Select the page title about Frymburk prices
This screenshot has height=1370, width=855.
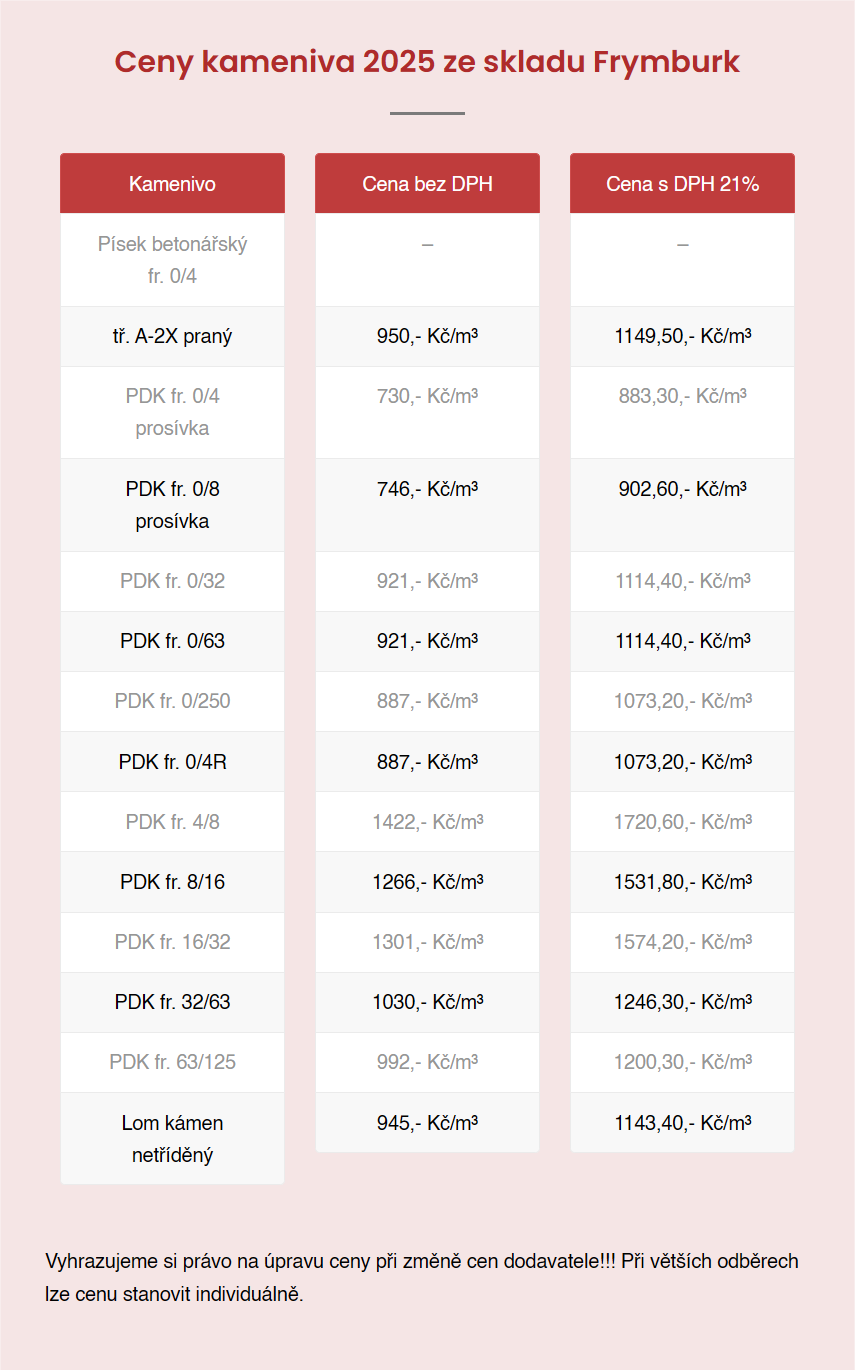[x=427, y=62]
